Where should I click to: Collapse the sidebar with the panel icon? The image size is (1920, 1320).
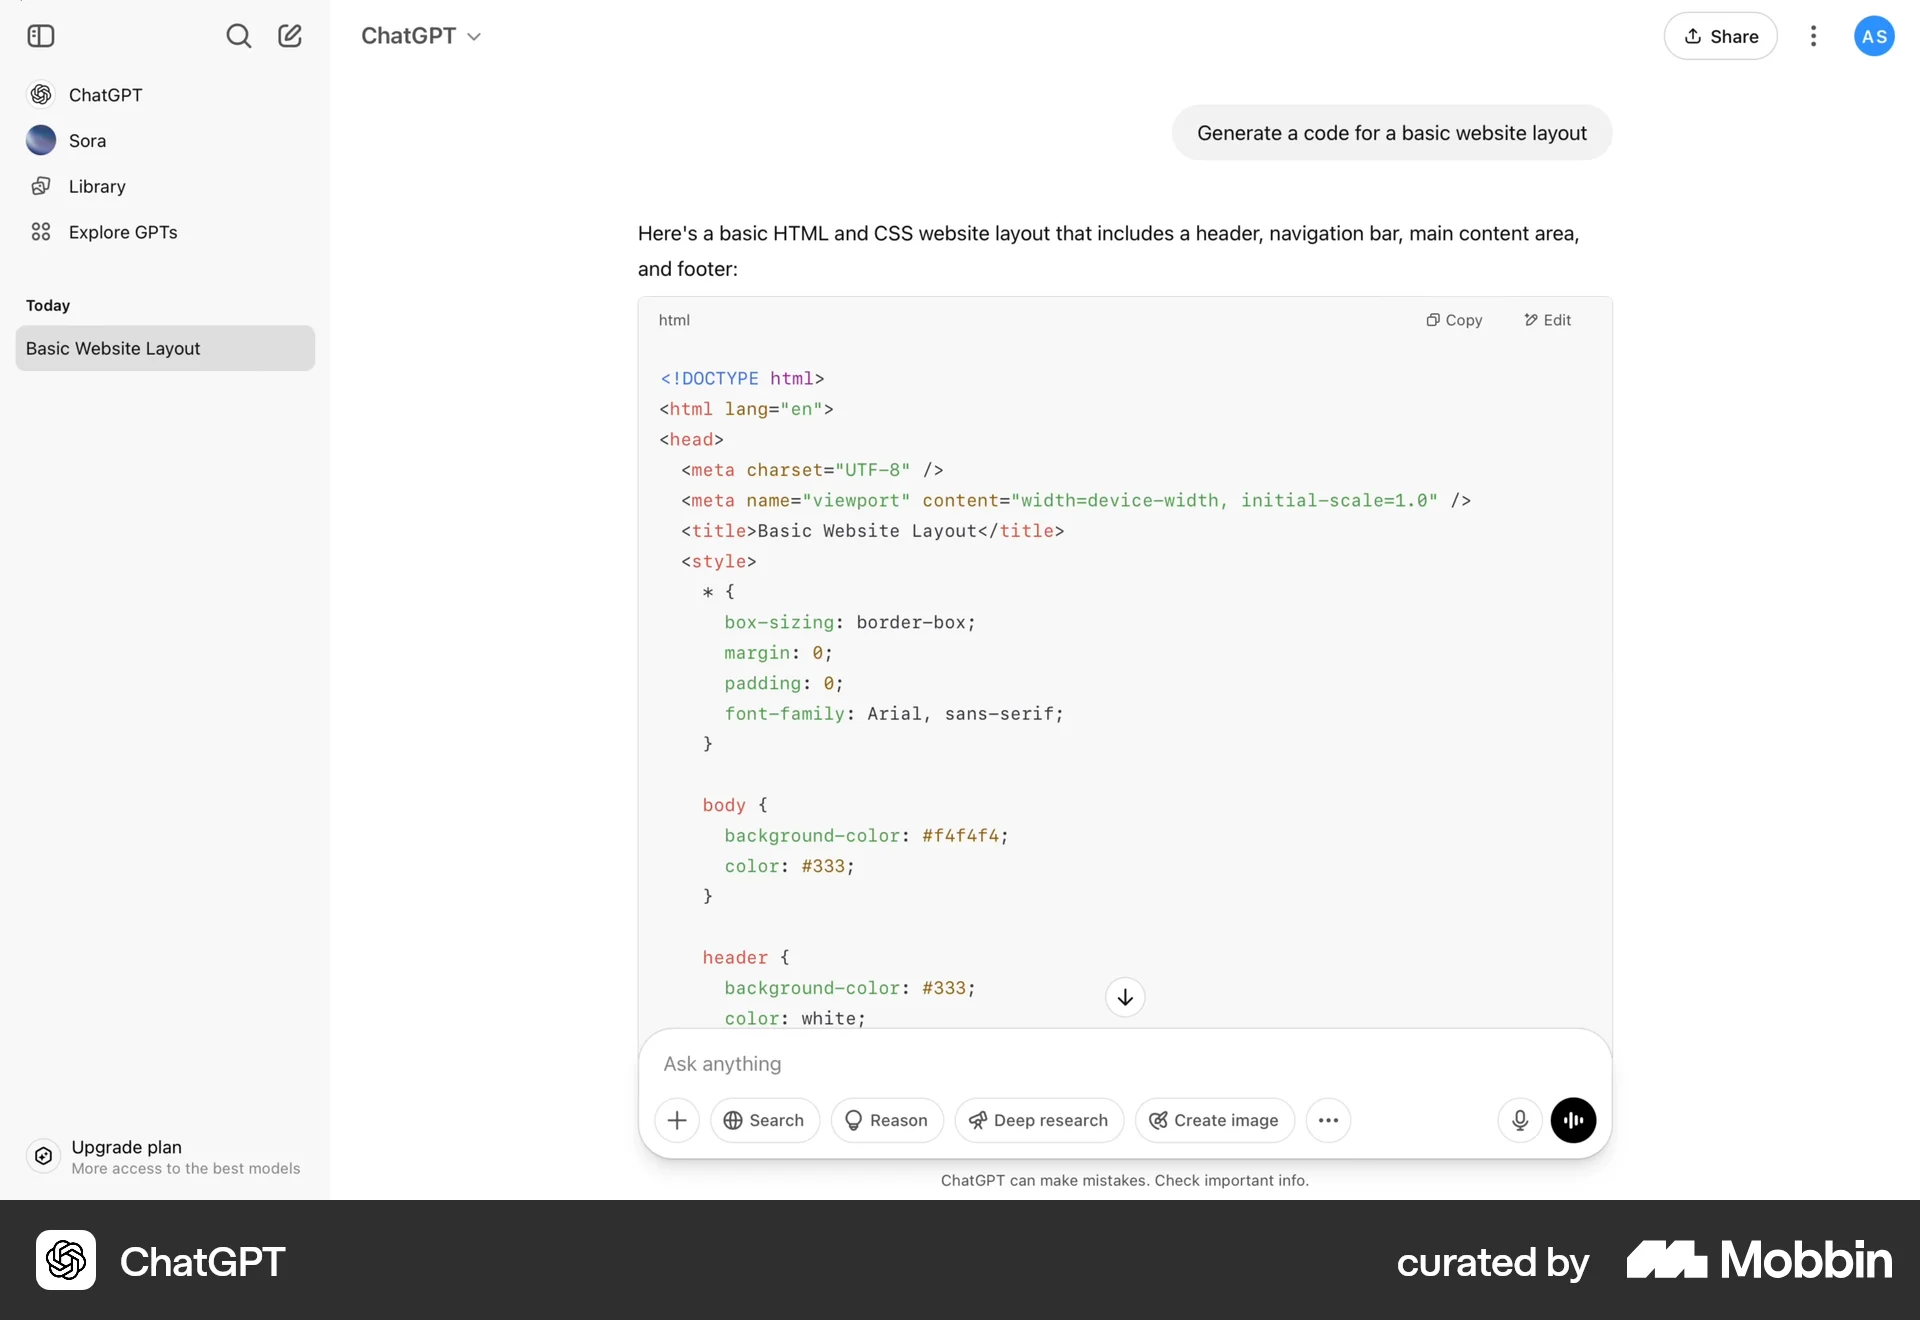tap(41, 36)
